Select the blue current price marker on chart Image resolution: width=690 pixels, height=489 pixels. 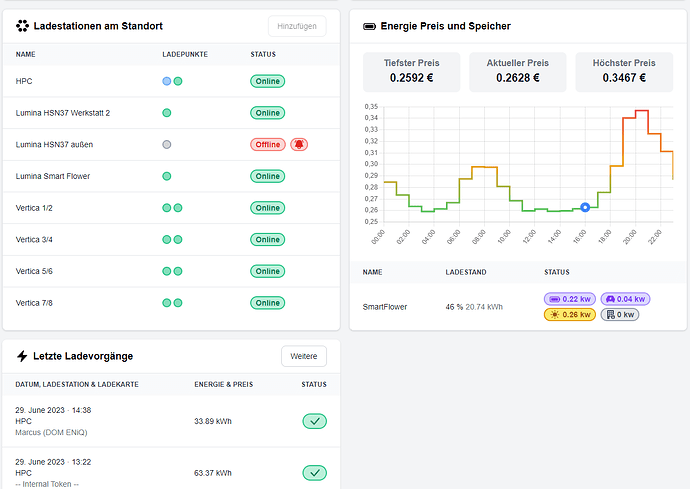click(x=585, y=207)
